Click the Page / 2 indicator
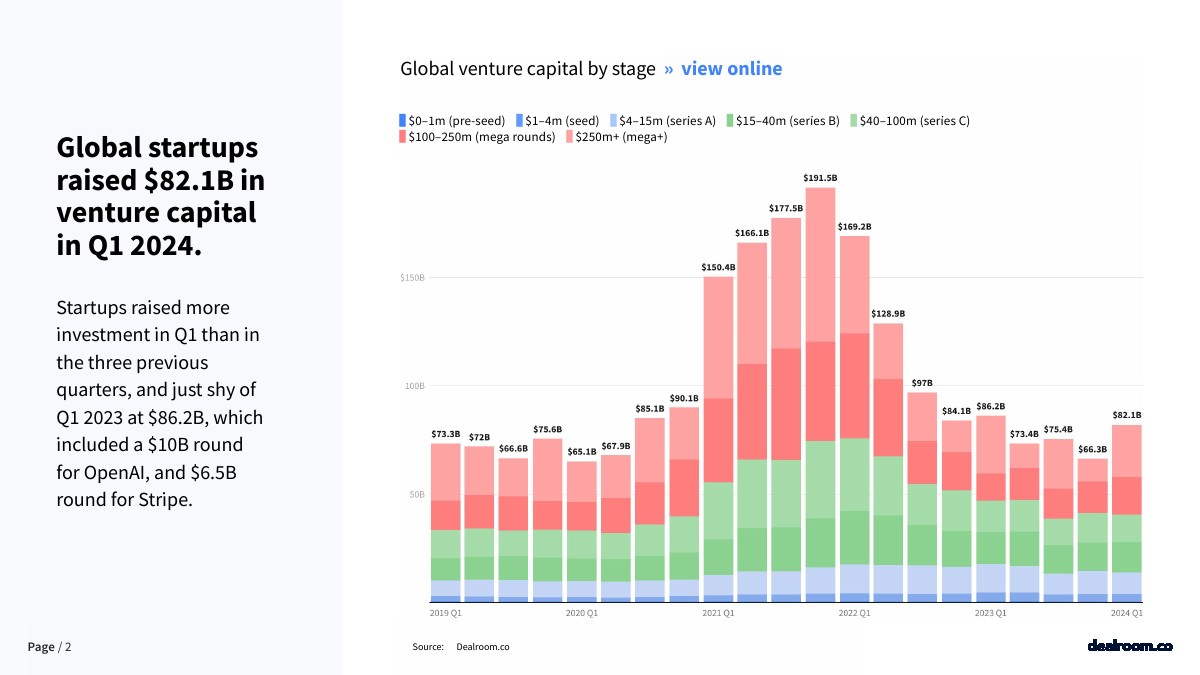The height and width of the screenshot is (675, 1200). (50, 647)
